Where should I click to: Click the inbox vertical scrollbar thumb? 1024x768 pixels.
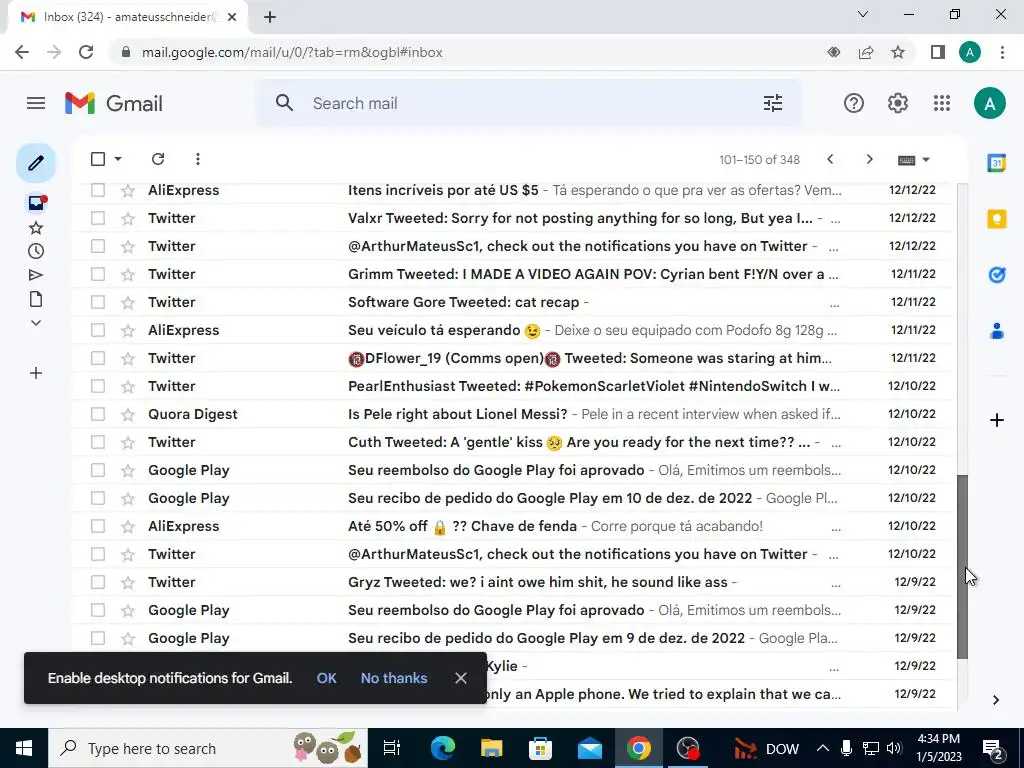pyautogui.click(x=962, y=567)
